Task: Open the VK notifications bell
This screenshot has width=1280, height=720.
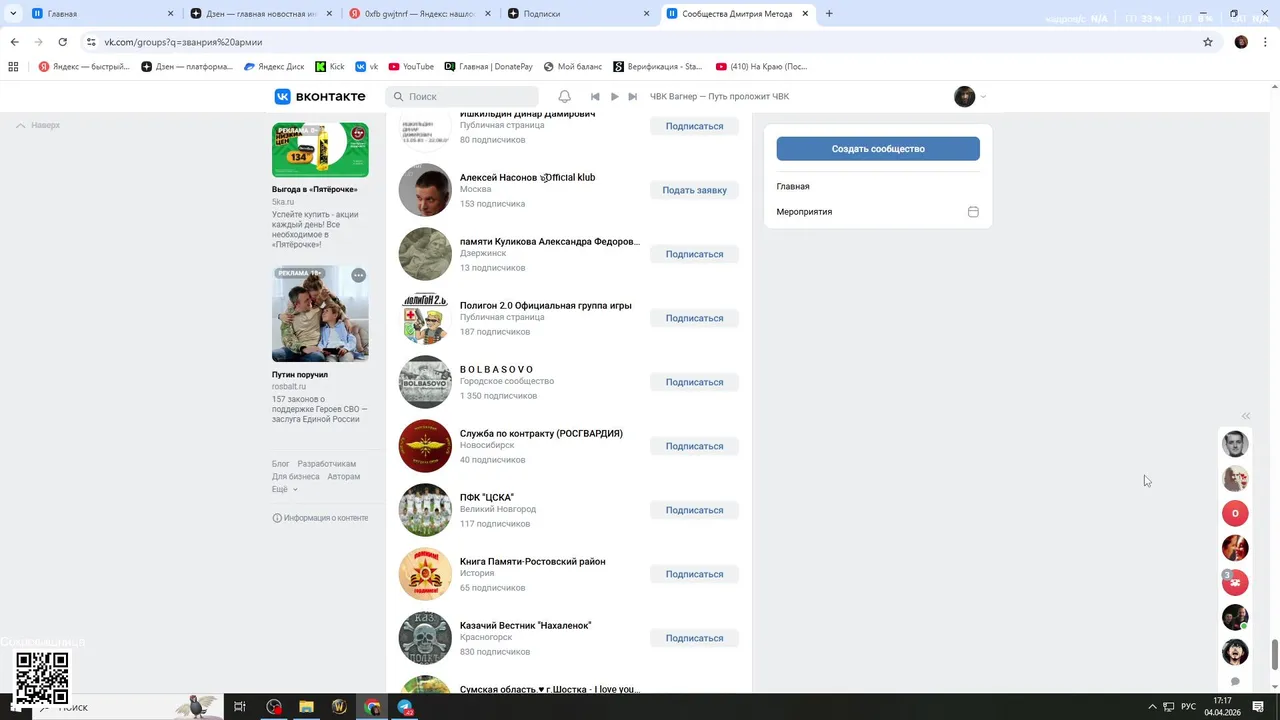Action: 565,97
